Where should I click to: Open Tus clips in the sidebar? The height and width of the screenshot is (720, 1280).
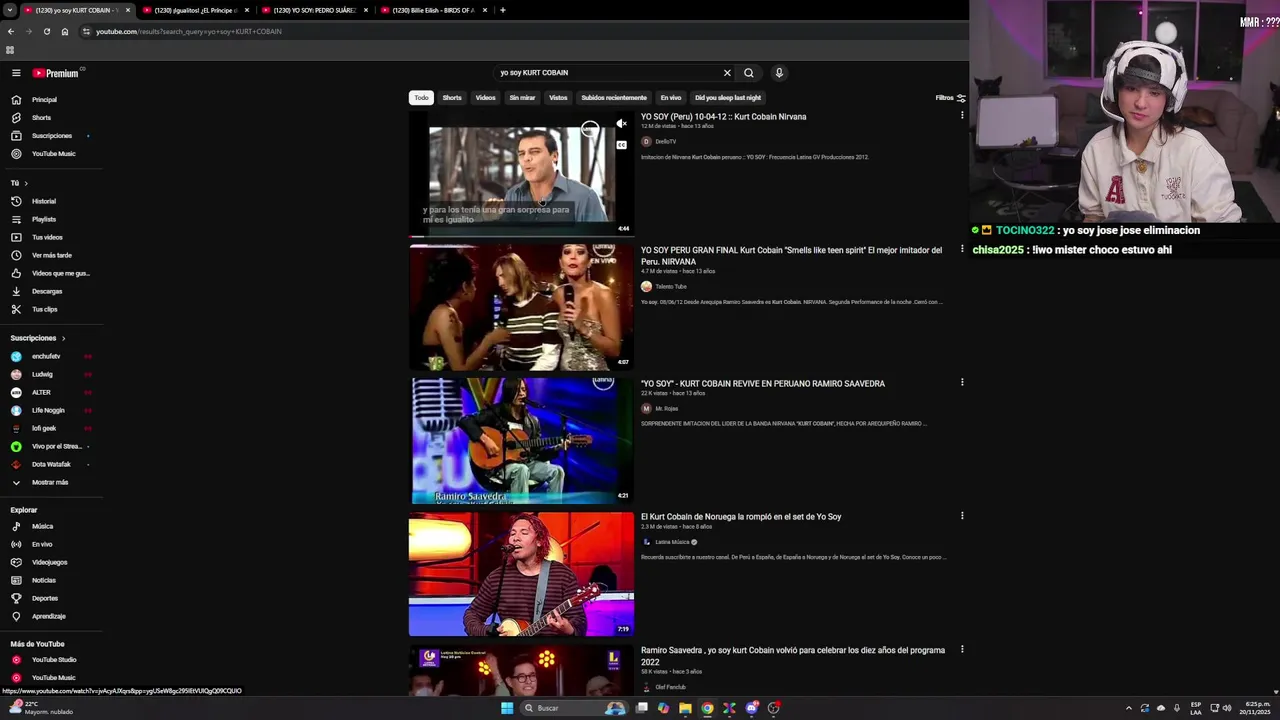(45, 309)
